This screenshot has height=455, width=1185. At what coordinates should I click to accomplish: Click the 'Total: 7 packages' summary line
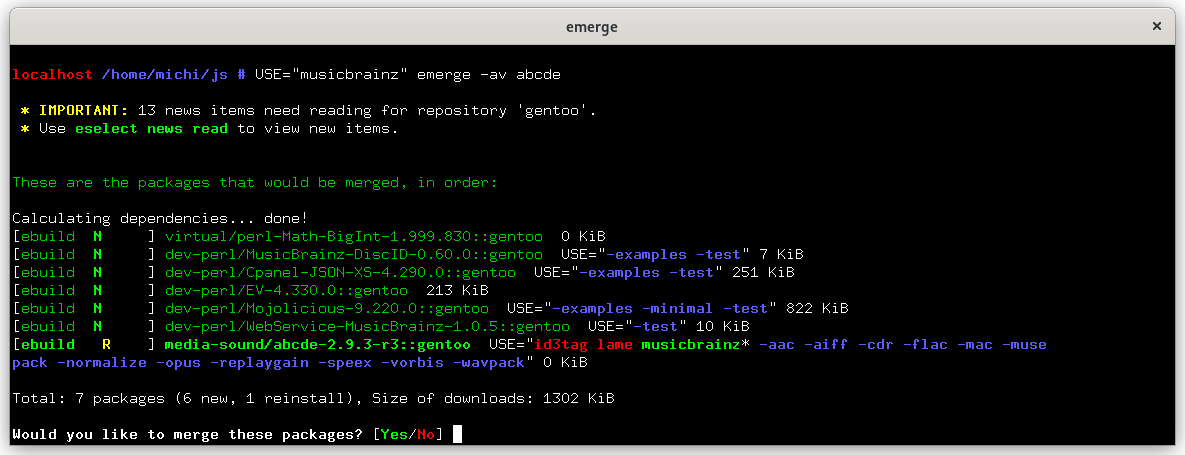(313, 398)
